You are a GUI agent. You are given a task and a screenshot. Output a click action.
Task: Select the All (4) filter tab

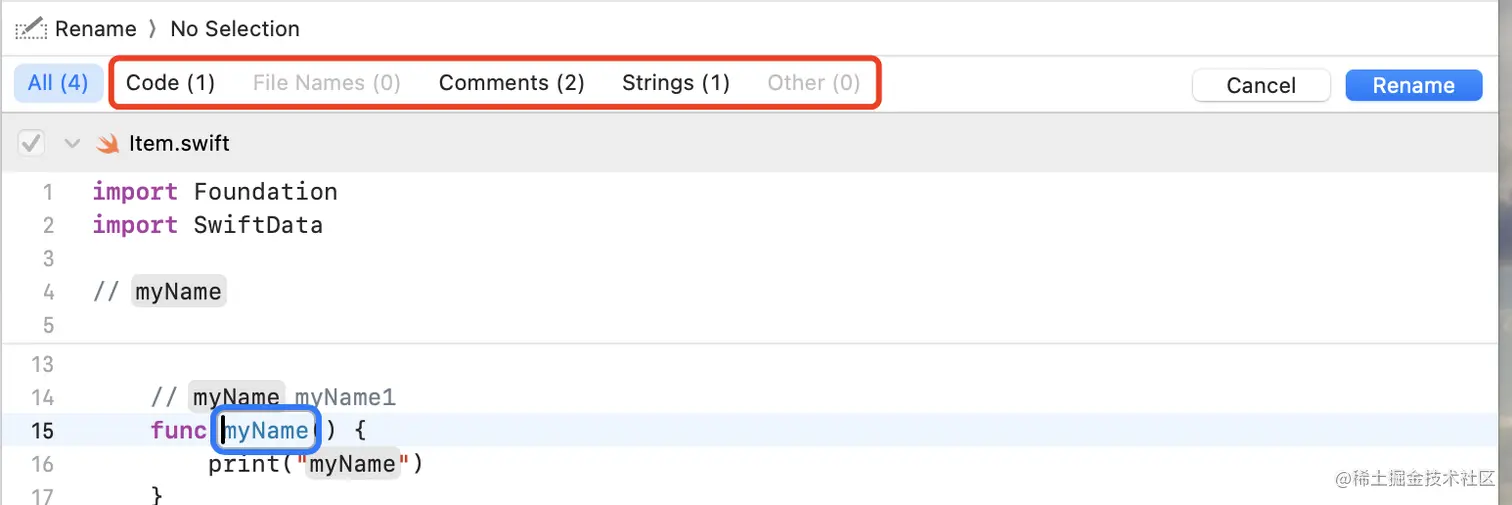pyautogui.click(x=58, y=83)
